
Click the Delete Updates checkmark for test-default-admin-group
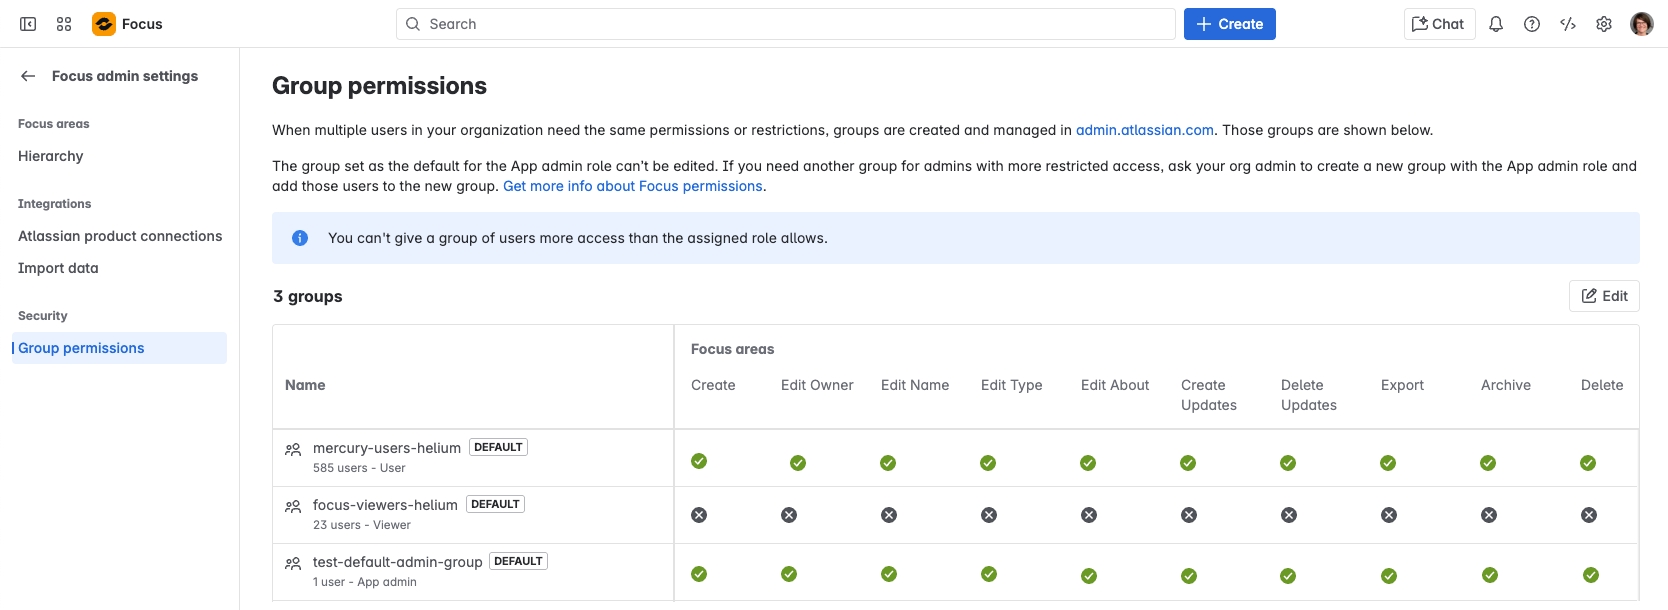pyautogui.click(x=1288, y=576)
